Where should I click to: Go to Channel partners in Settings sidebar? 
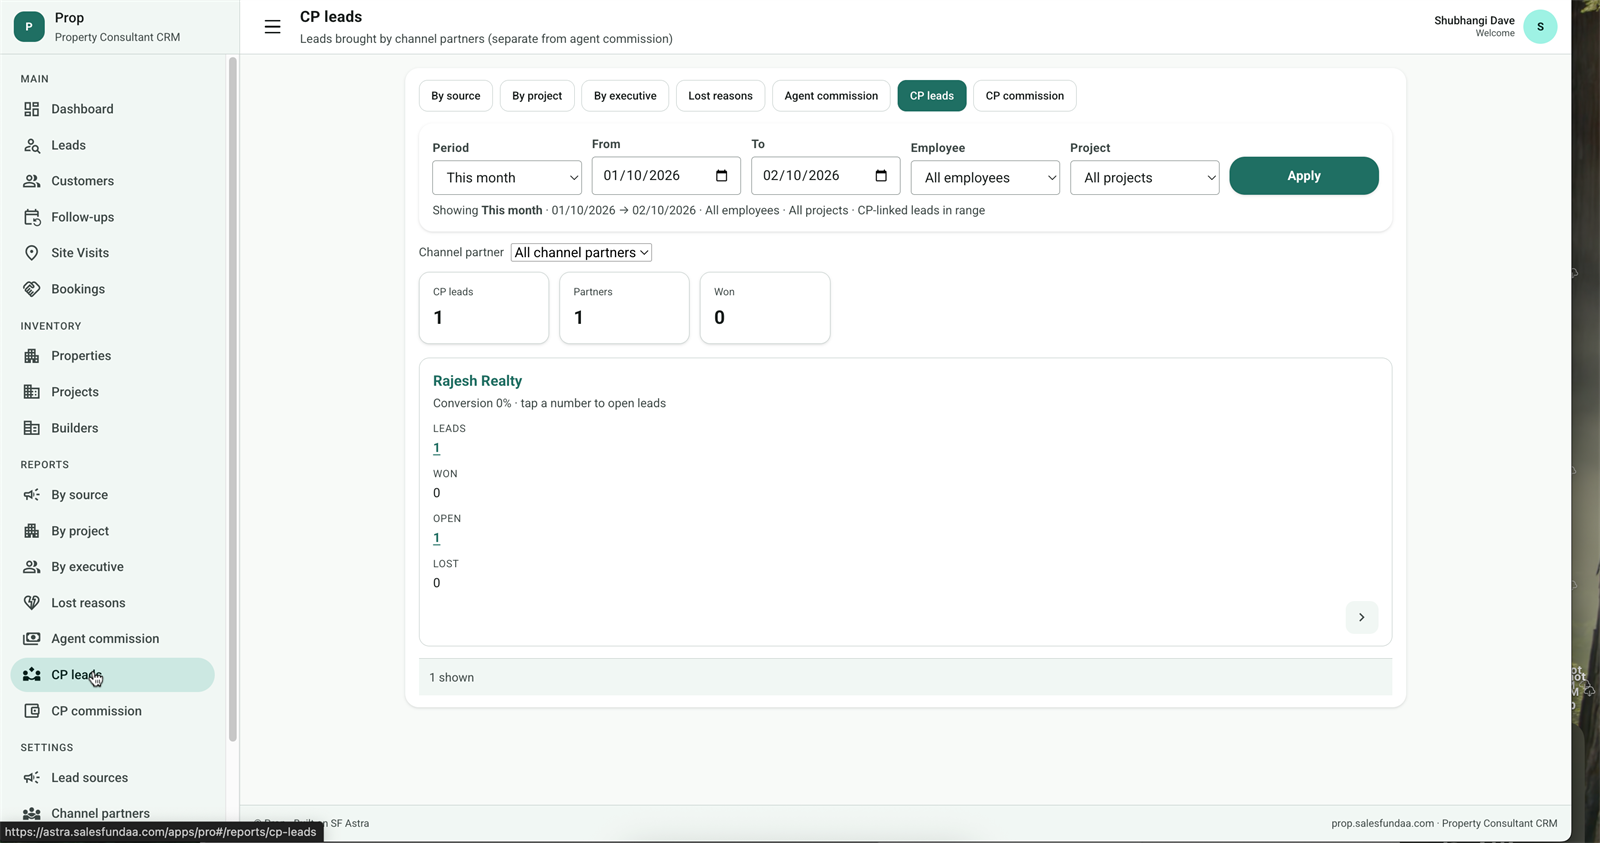[x=100, y=814]
